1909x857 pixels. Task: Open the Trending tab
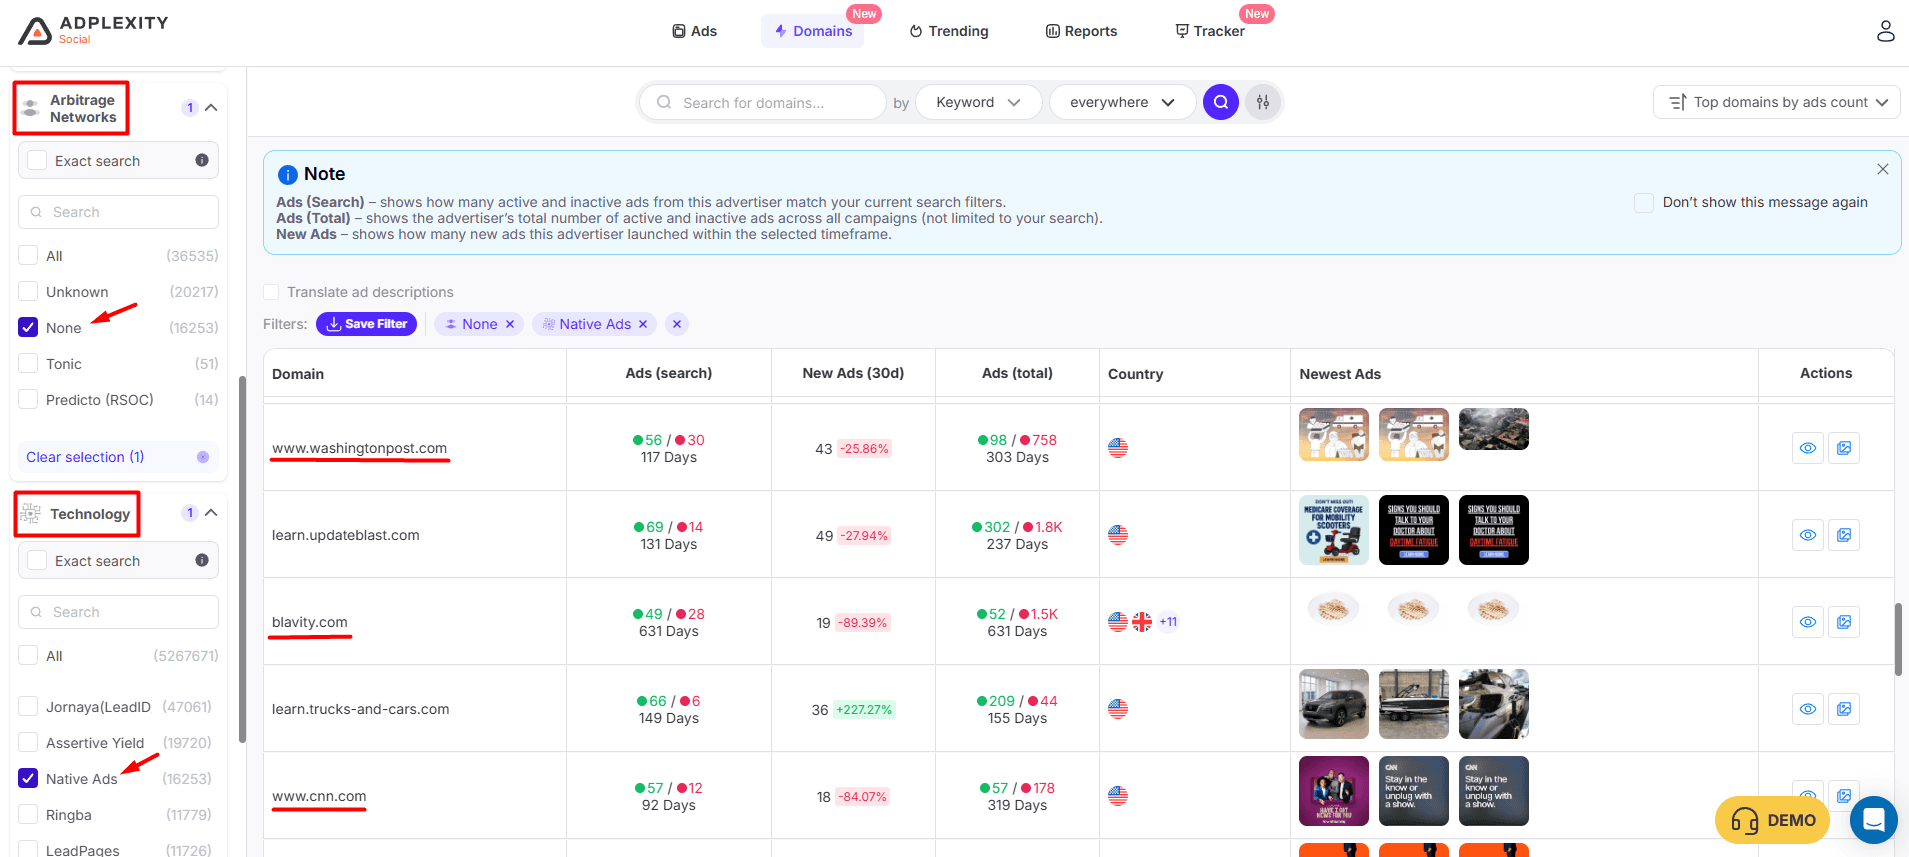(949, 31)
